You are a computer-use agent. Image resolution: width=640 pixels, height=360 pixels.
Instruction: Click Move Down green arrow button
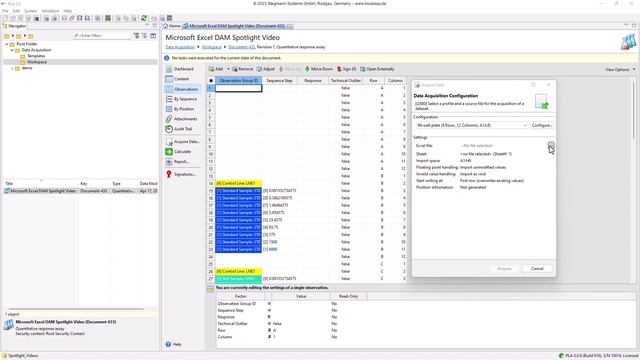[319, 69]
